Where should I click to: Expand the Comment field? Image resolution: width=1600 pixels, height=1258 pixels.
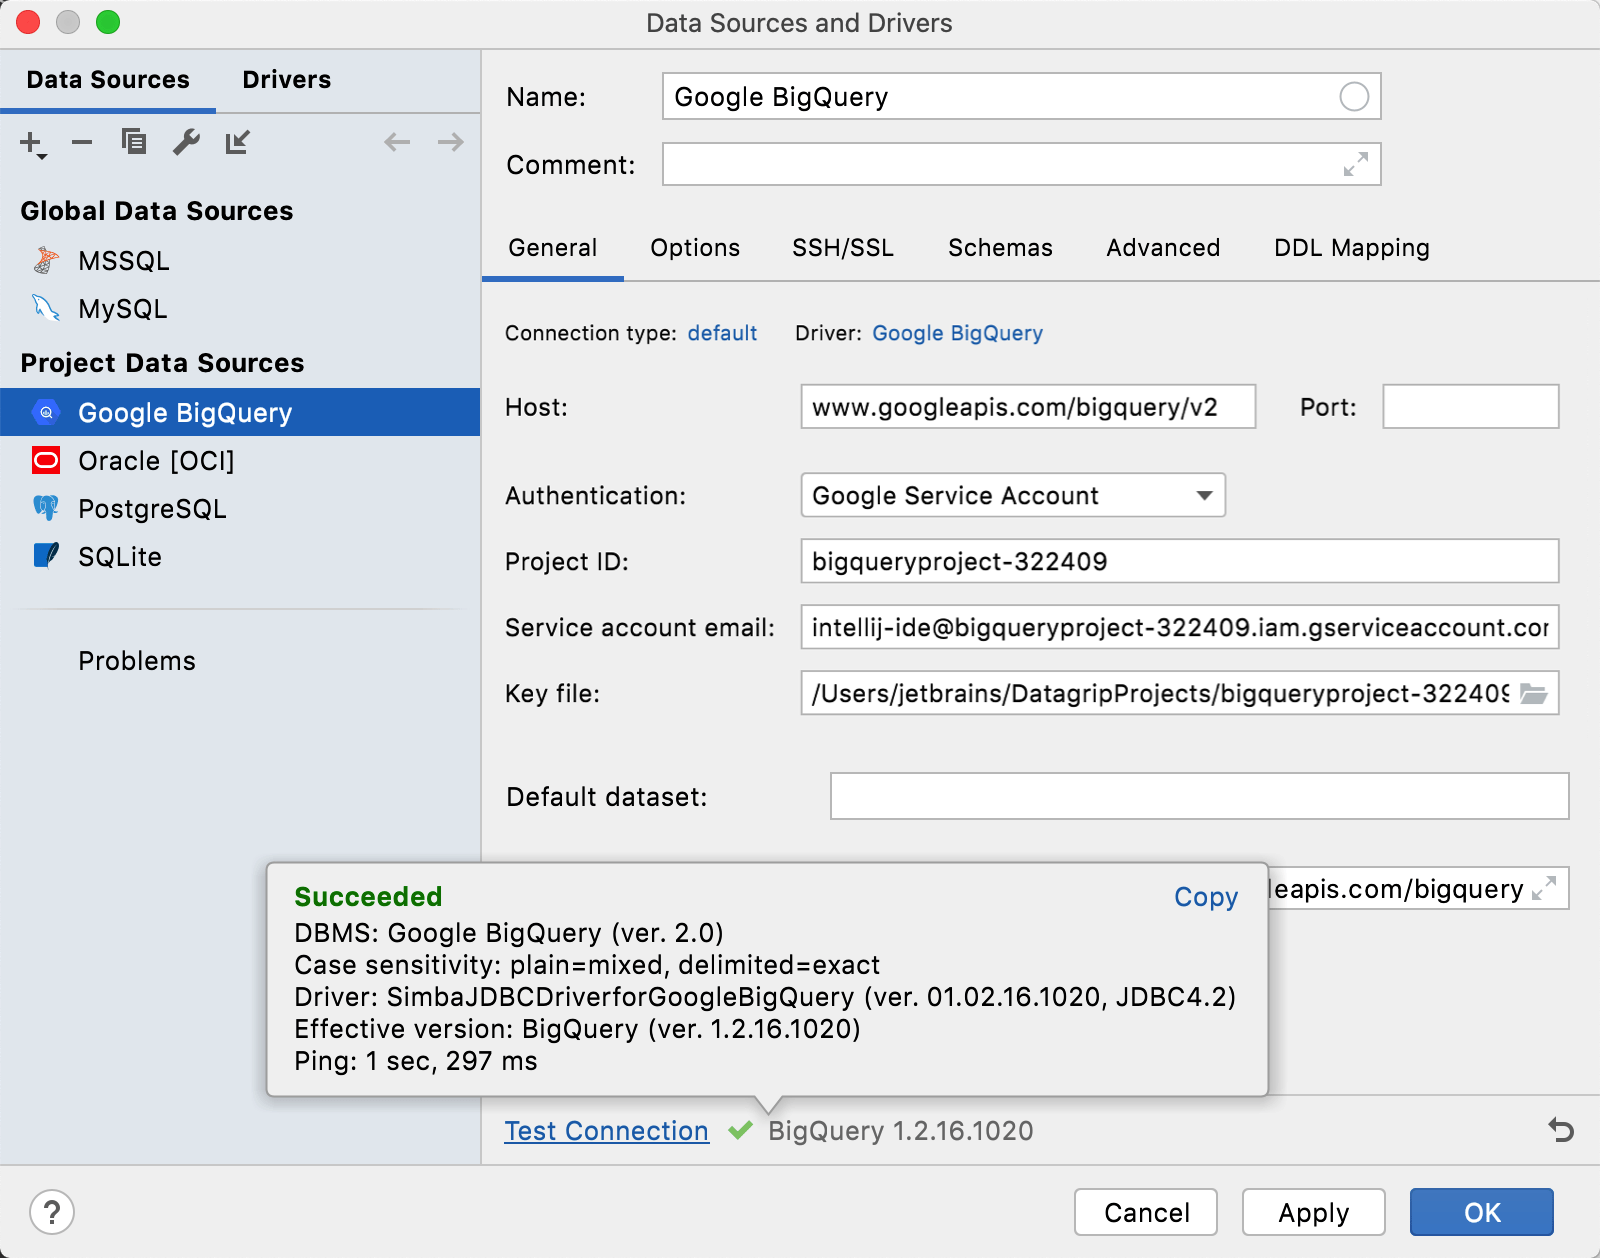[x=1357, y=165]
